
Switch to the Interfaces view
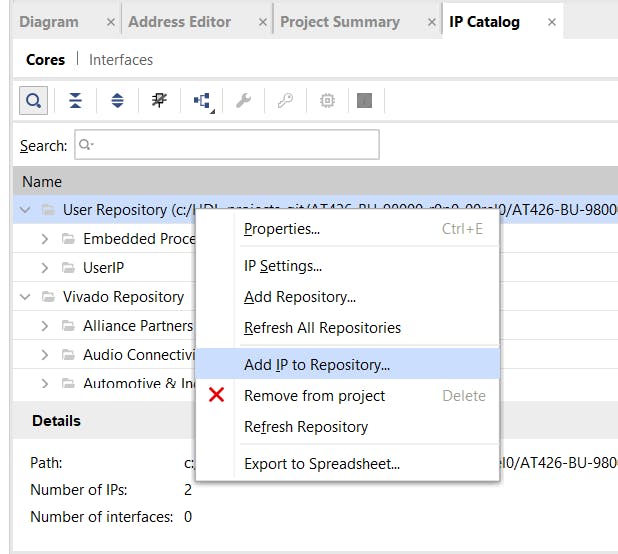121,60
